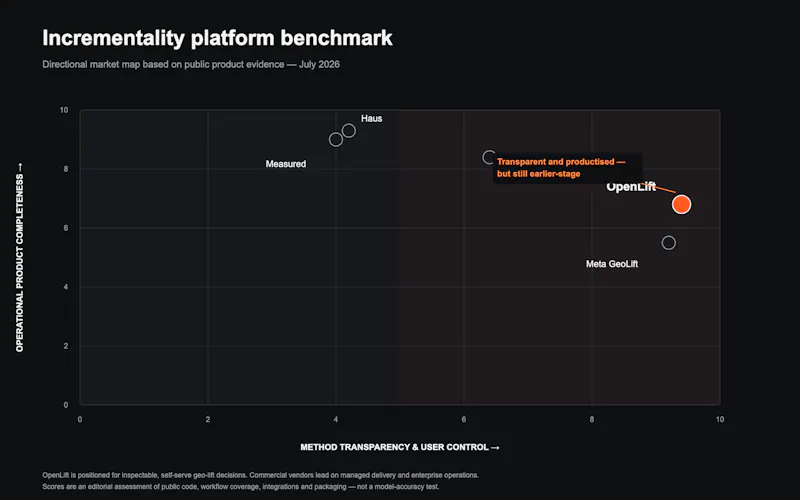Select the OpenLift text label
The height and width of the screenshot is (500, 800).
pos(631,187)
